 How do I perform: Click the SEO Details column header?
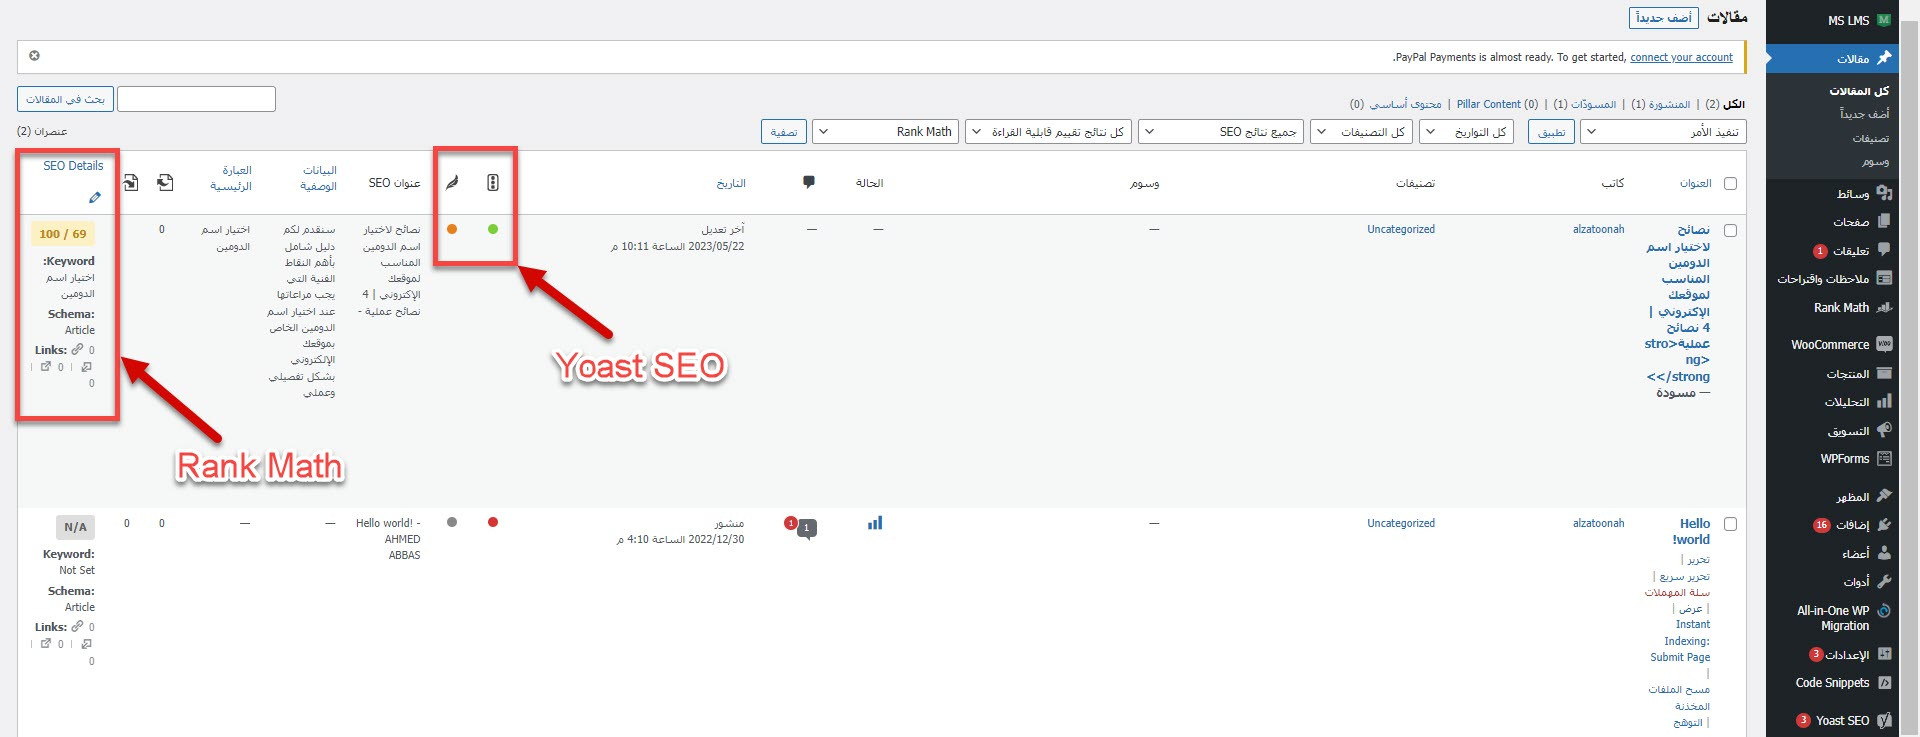73,166
